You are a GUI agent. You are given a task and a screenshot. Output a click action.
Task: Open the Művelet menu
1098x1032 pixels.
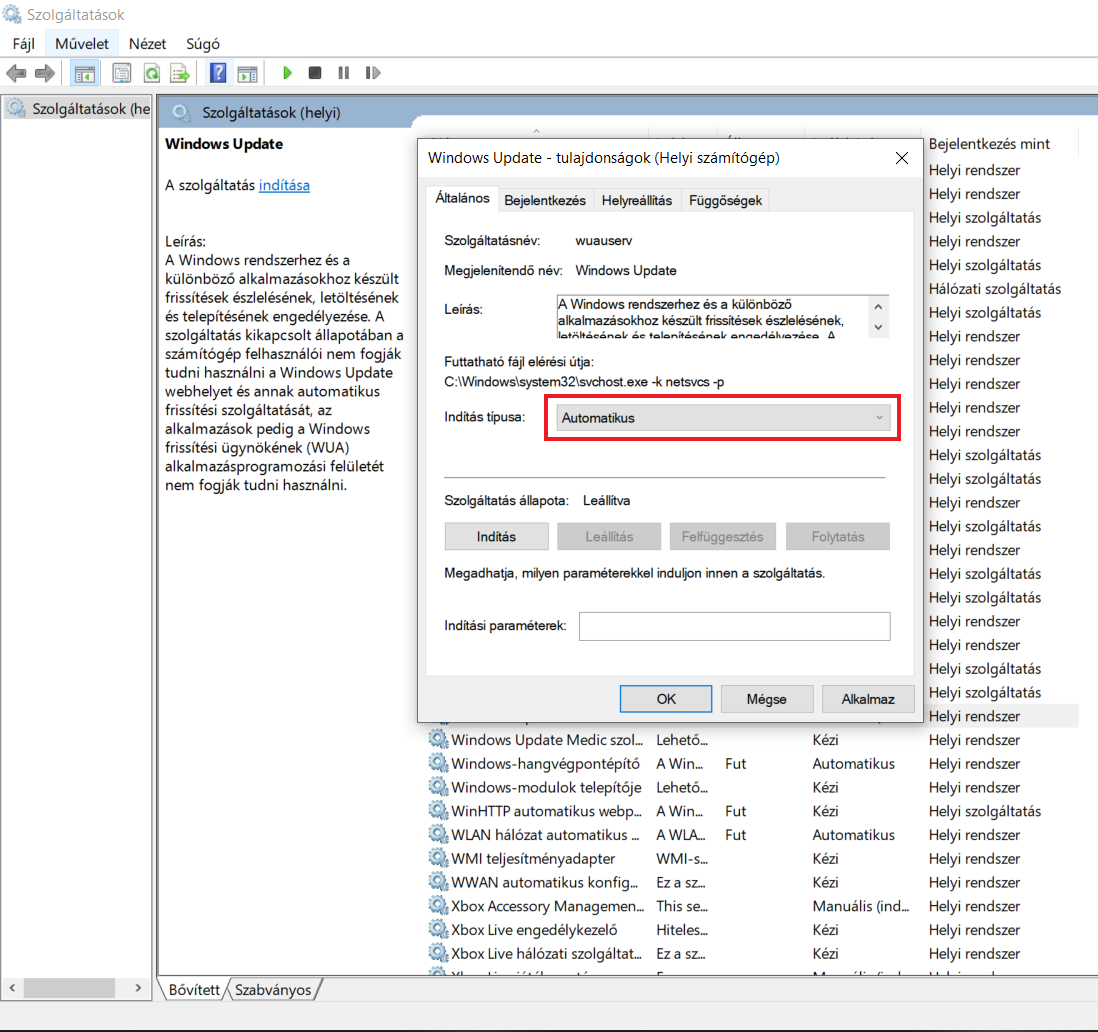click(82, 43)
